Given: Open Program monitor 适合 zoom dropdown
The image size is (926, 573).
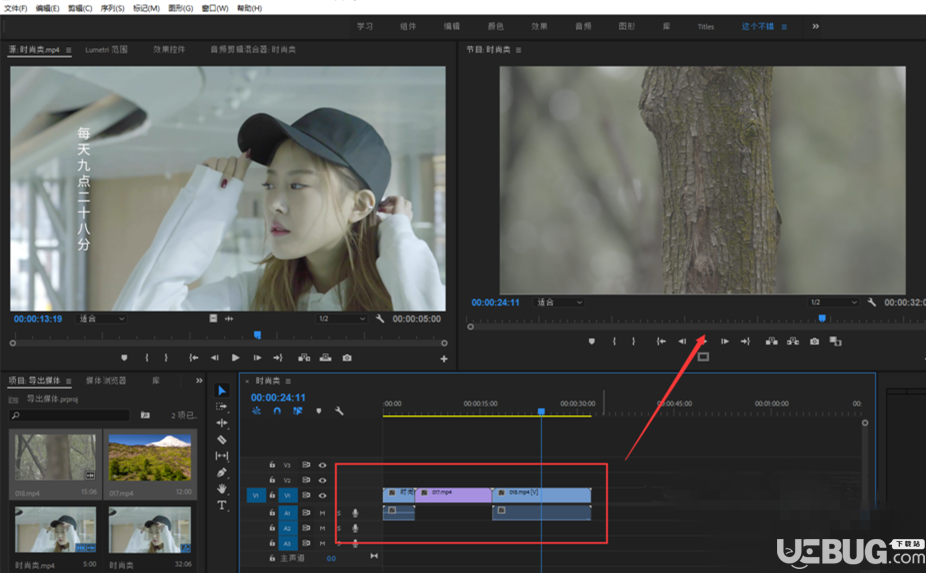Looking at the screenshot, I should pyautogui.click(x=559, y=302).
